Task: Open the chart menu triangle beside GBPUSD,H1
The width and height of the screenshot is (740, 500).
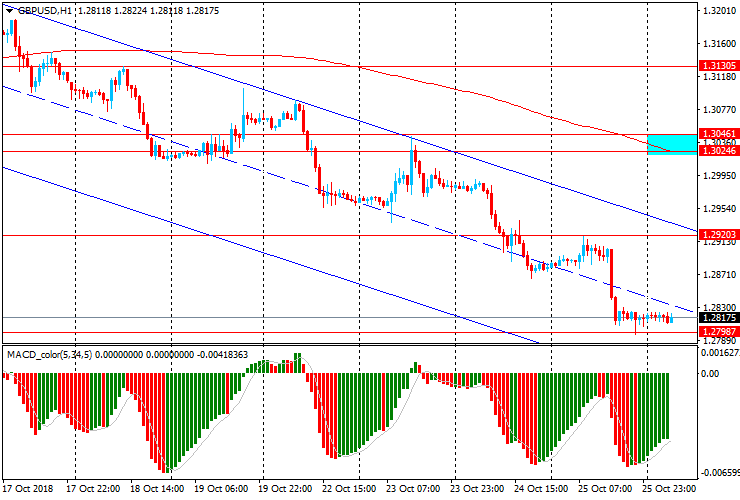Action: tap(9, 10)
